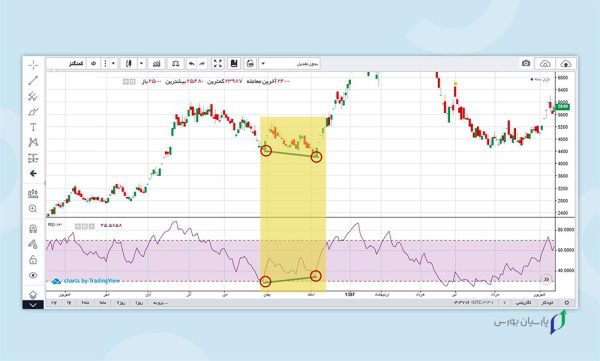Select the text annotation tool

pos(33,127)
